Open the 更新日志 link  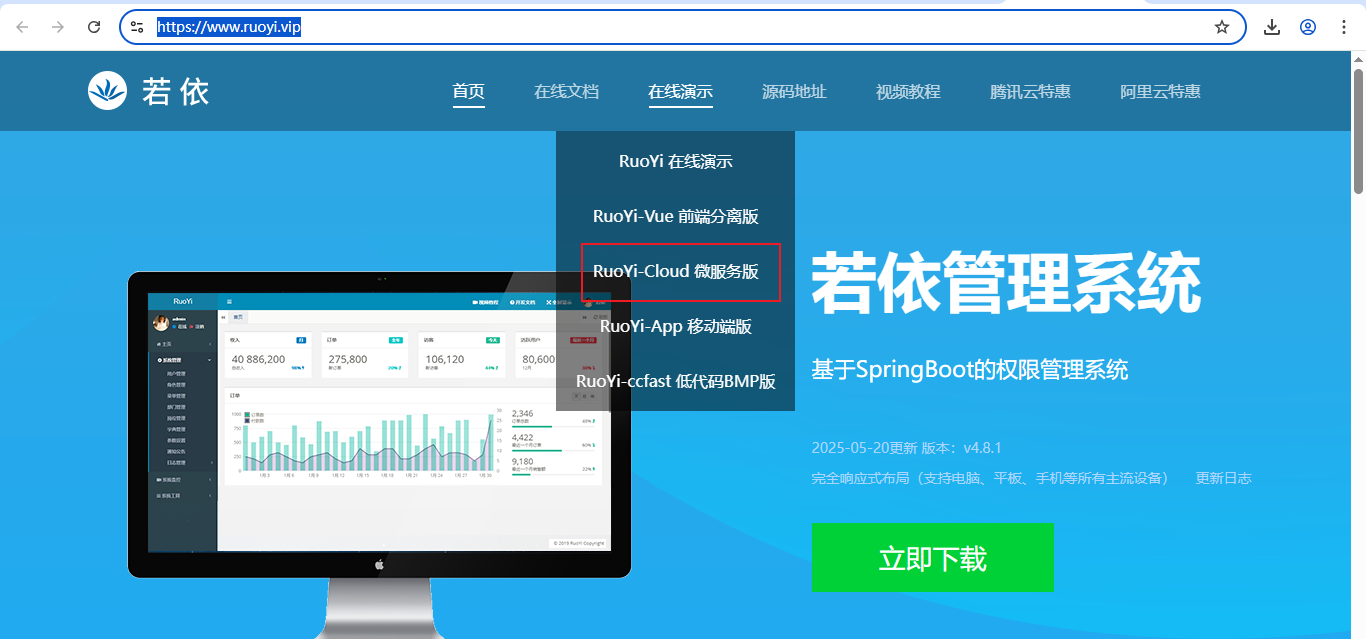pos(1223,478)
